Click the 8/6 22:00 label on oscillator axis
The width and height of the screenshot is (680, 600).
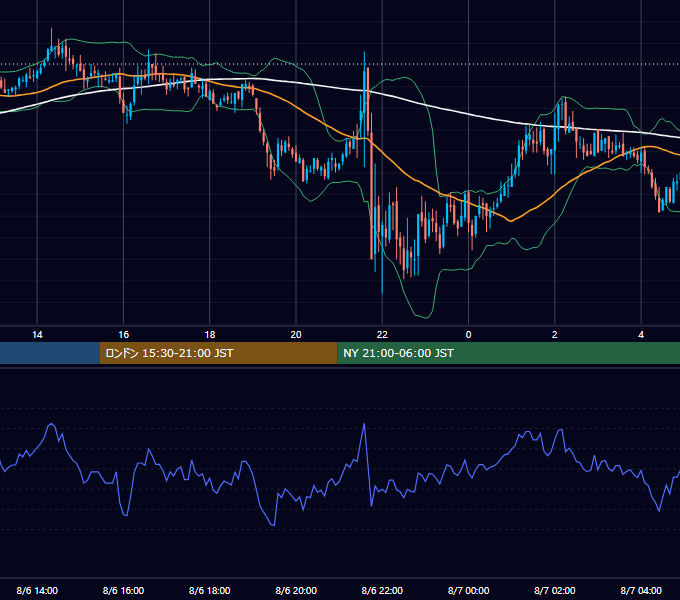click(x=382, y=590)
